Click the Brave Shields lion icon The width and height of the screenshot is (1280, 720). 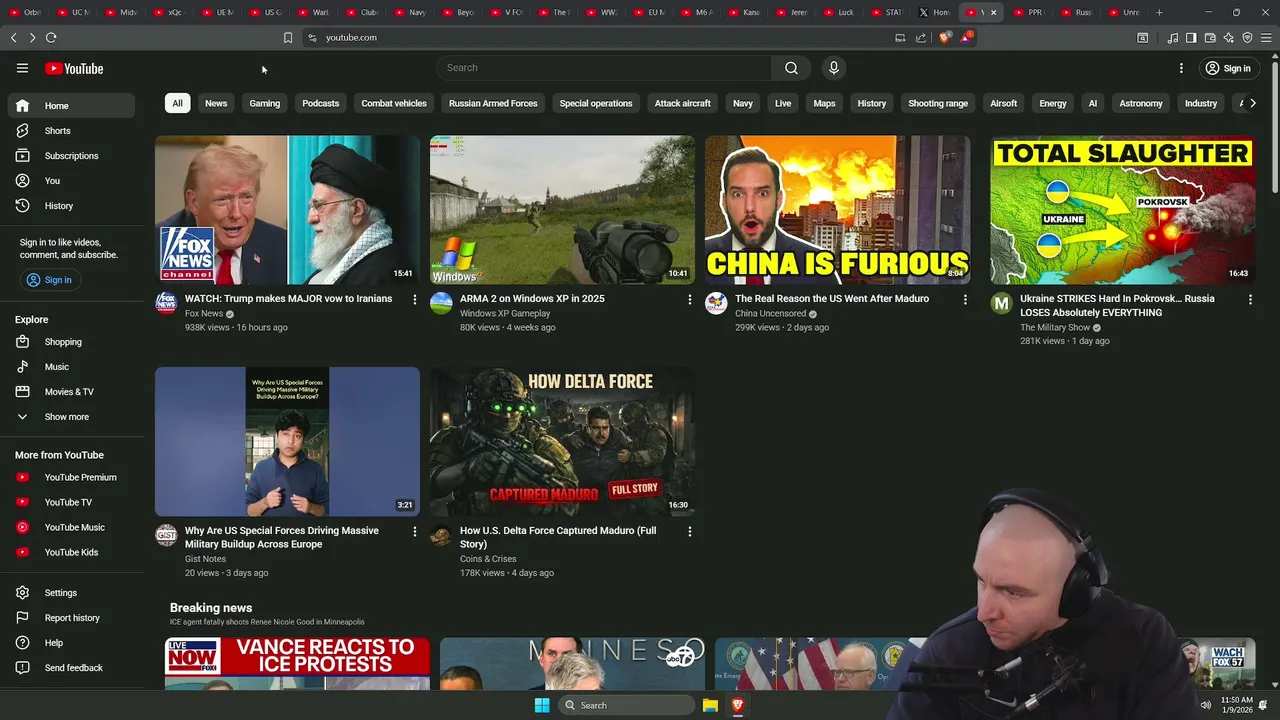point(945,37)
